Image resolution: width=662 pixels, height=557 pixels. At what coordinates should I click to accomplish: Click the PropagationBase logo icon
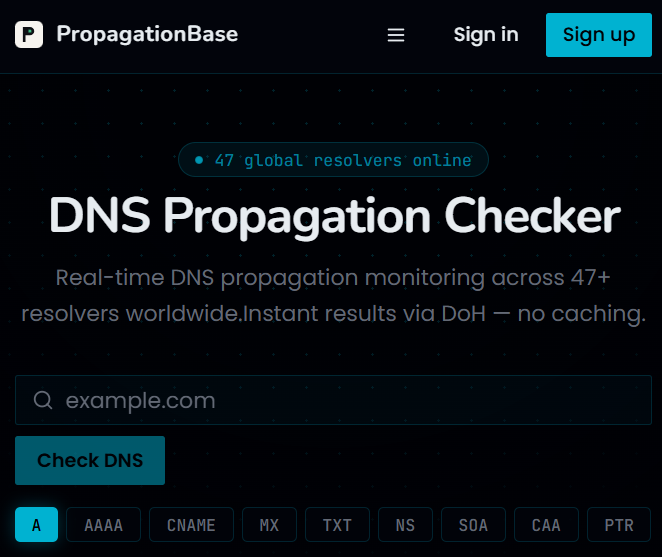pyautogui.click(x=29, y=34)
